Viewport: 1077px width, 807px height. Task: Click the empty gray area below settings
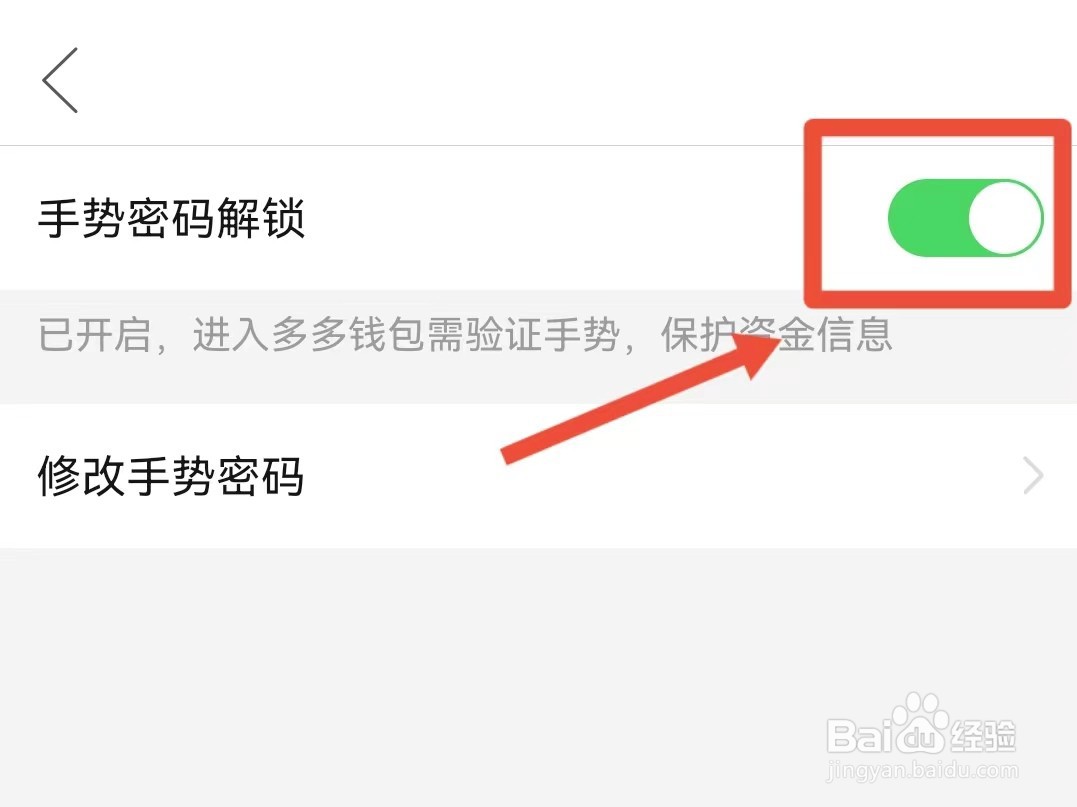(x=412, y=677)
